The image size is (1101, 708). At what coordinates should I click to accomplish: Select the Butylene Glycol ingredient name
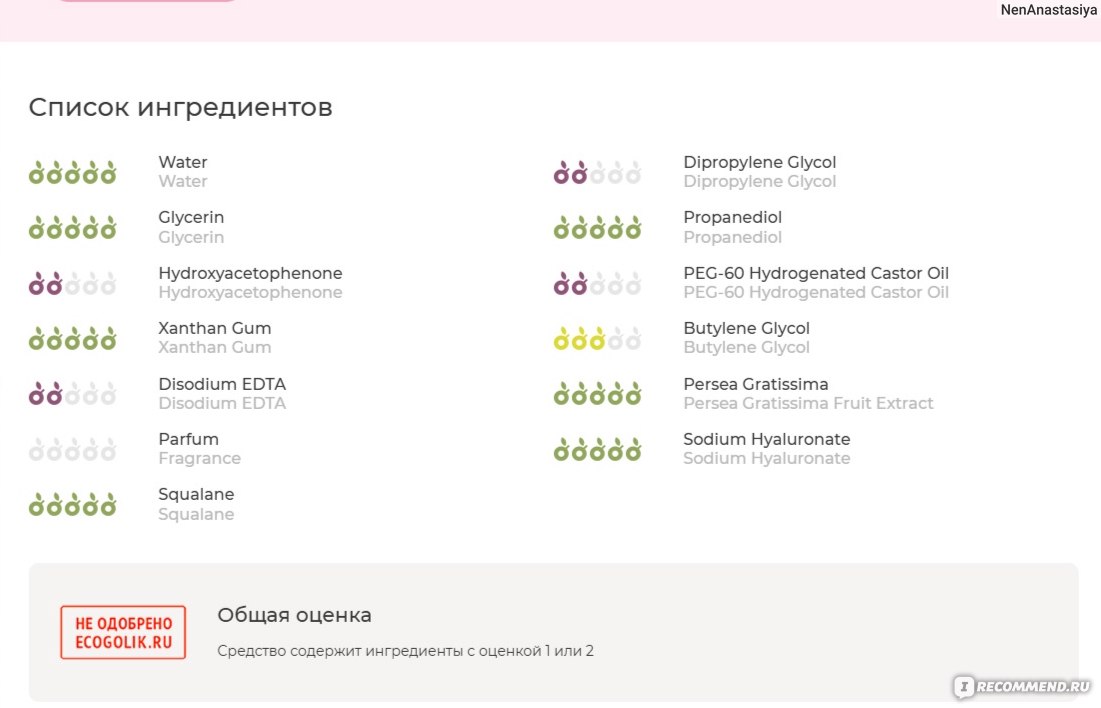tap(746, 328)
